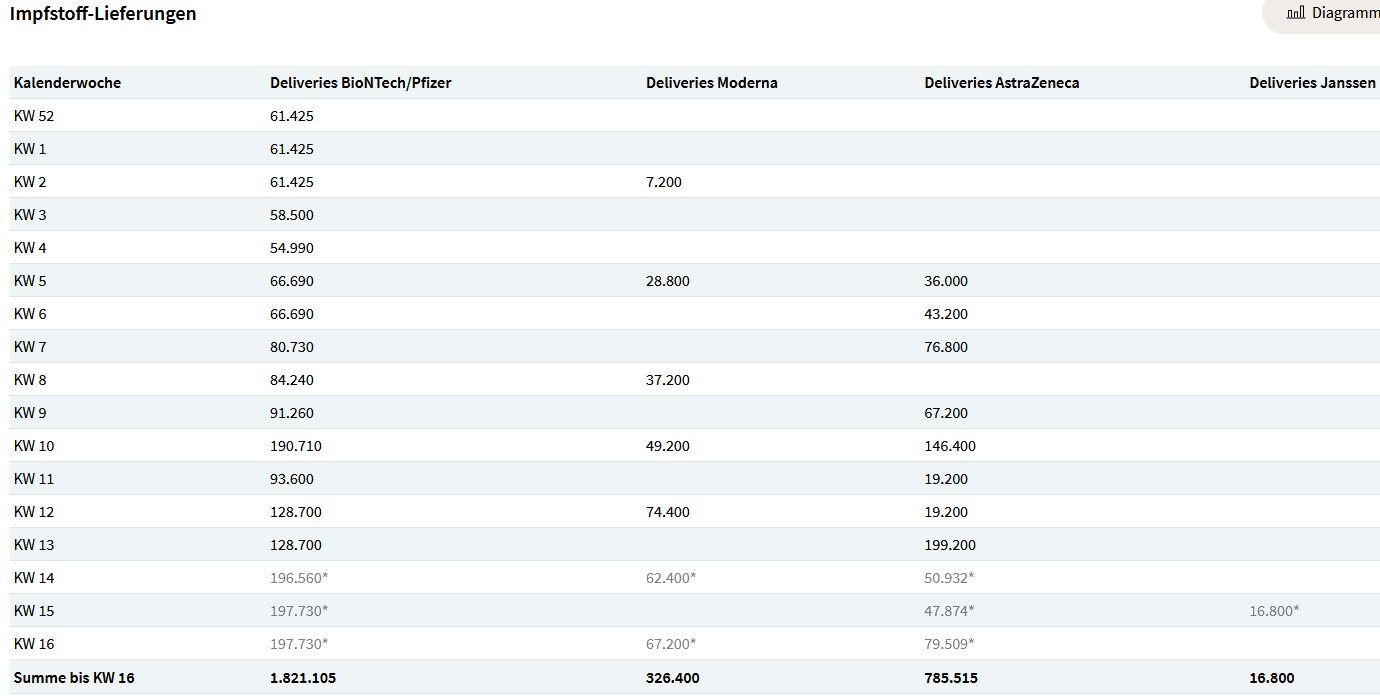Viewport: 1380px width, 700px height.
Task: Select Janssen total 16.800 in Summe row
Action: click(1272, 678)
